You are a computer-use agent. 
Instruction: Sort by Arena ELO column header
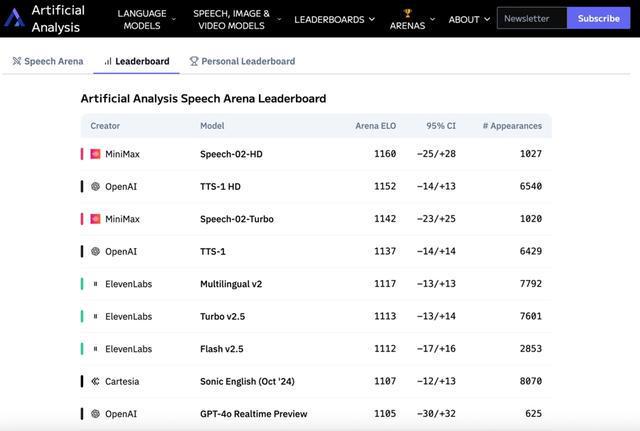[x=376, y=126]
